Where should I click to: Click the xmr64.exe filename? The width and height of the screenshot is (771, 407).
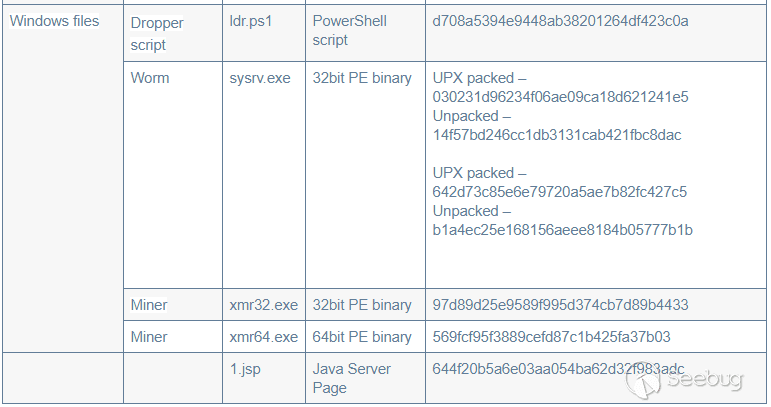(x=264, y=337)
